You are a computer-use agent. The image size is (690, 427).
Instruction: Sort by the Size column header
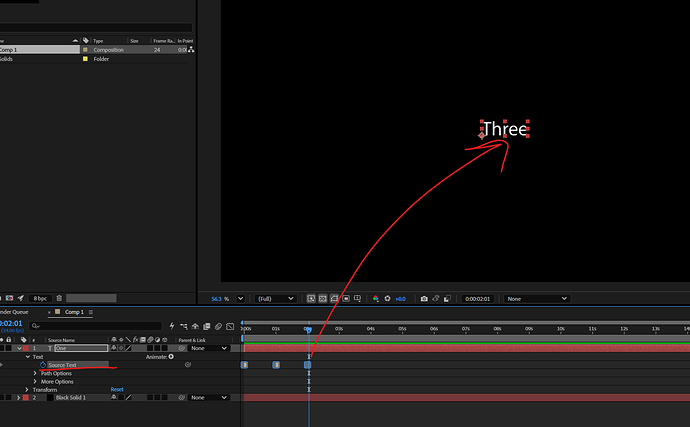[134, 41]
